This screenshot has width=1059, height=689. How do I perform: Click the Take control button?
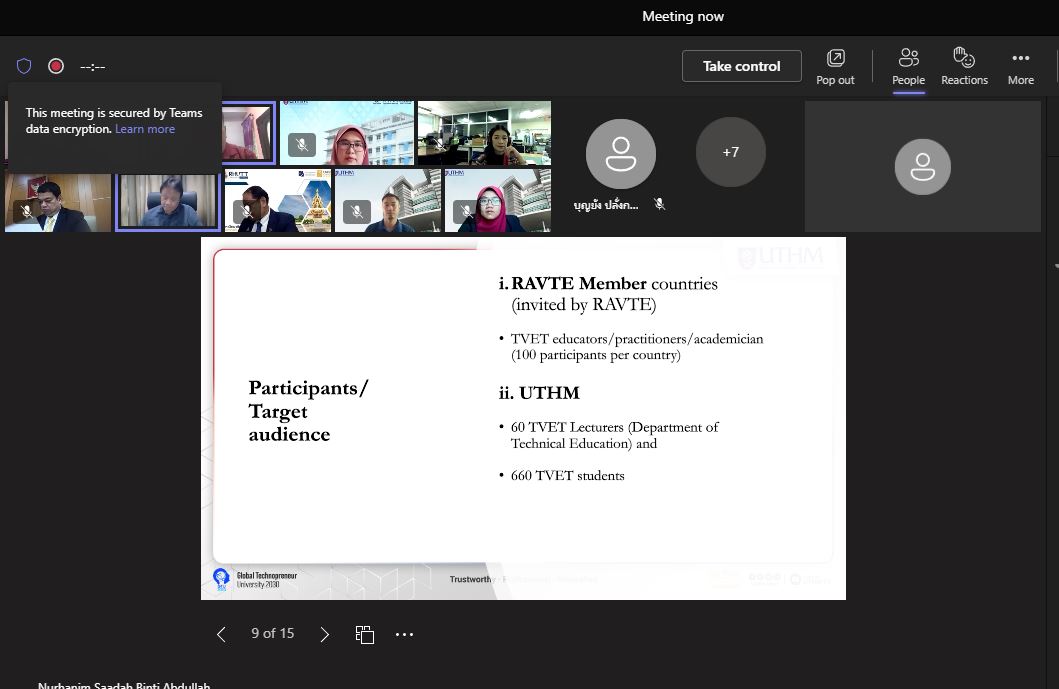pyautogui.click(x=742, y=66)
